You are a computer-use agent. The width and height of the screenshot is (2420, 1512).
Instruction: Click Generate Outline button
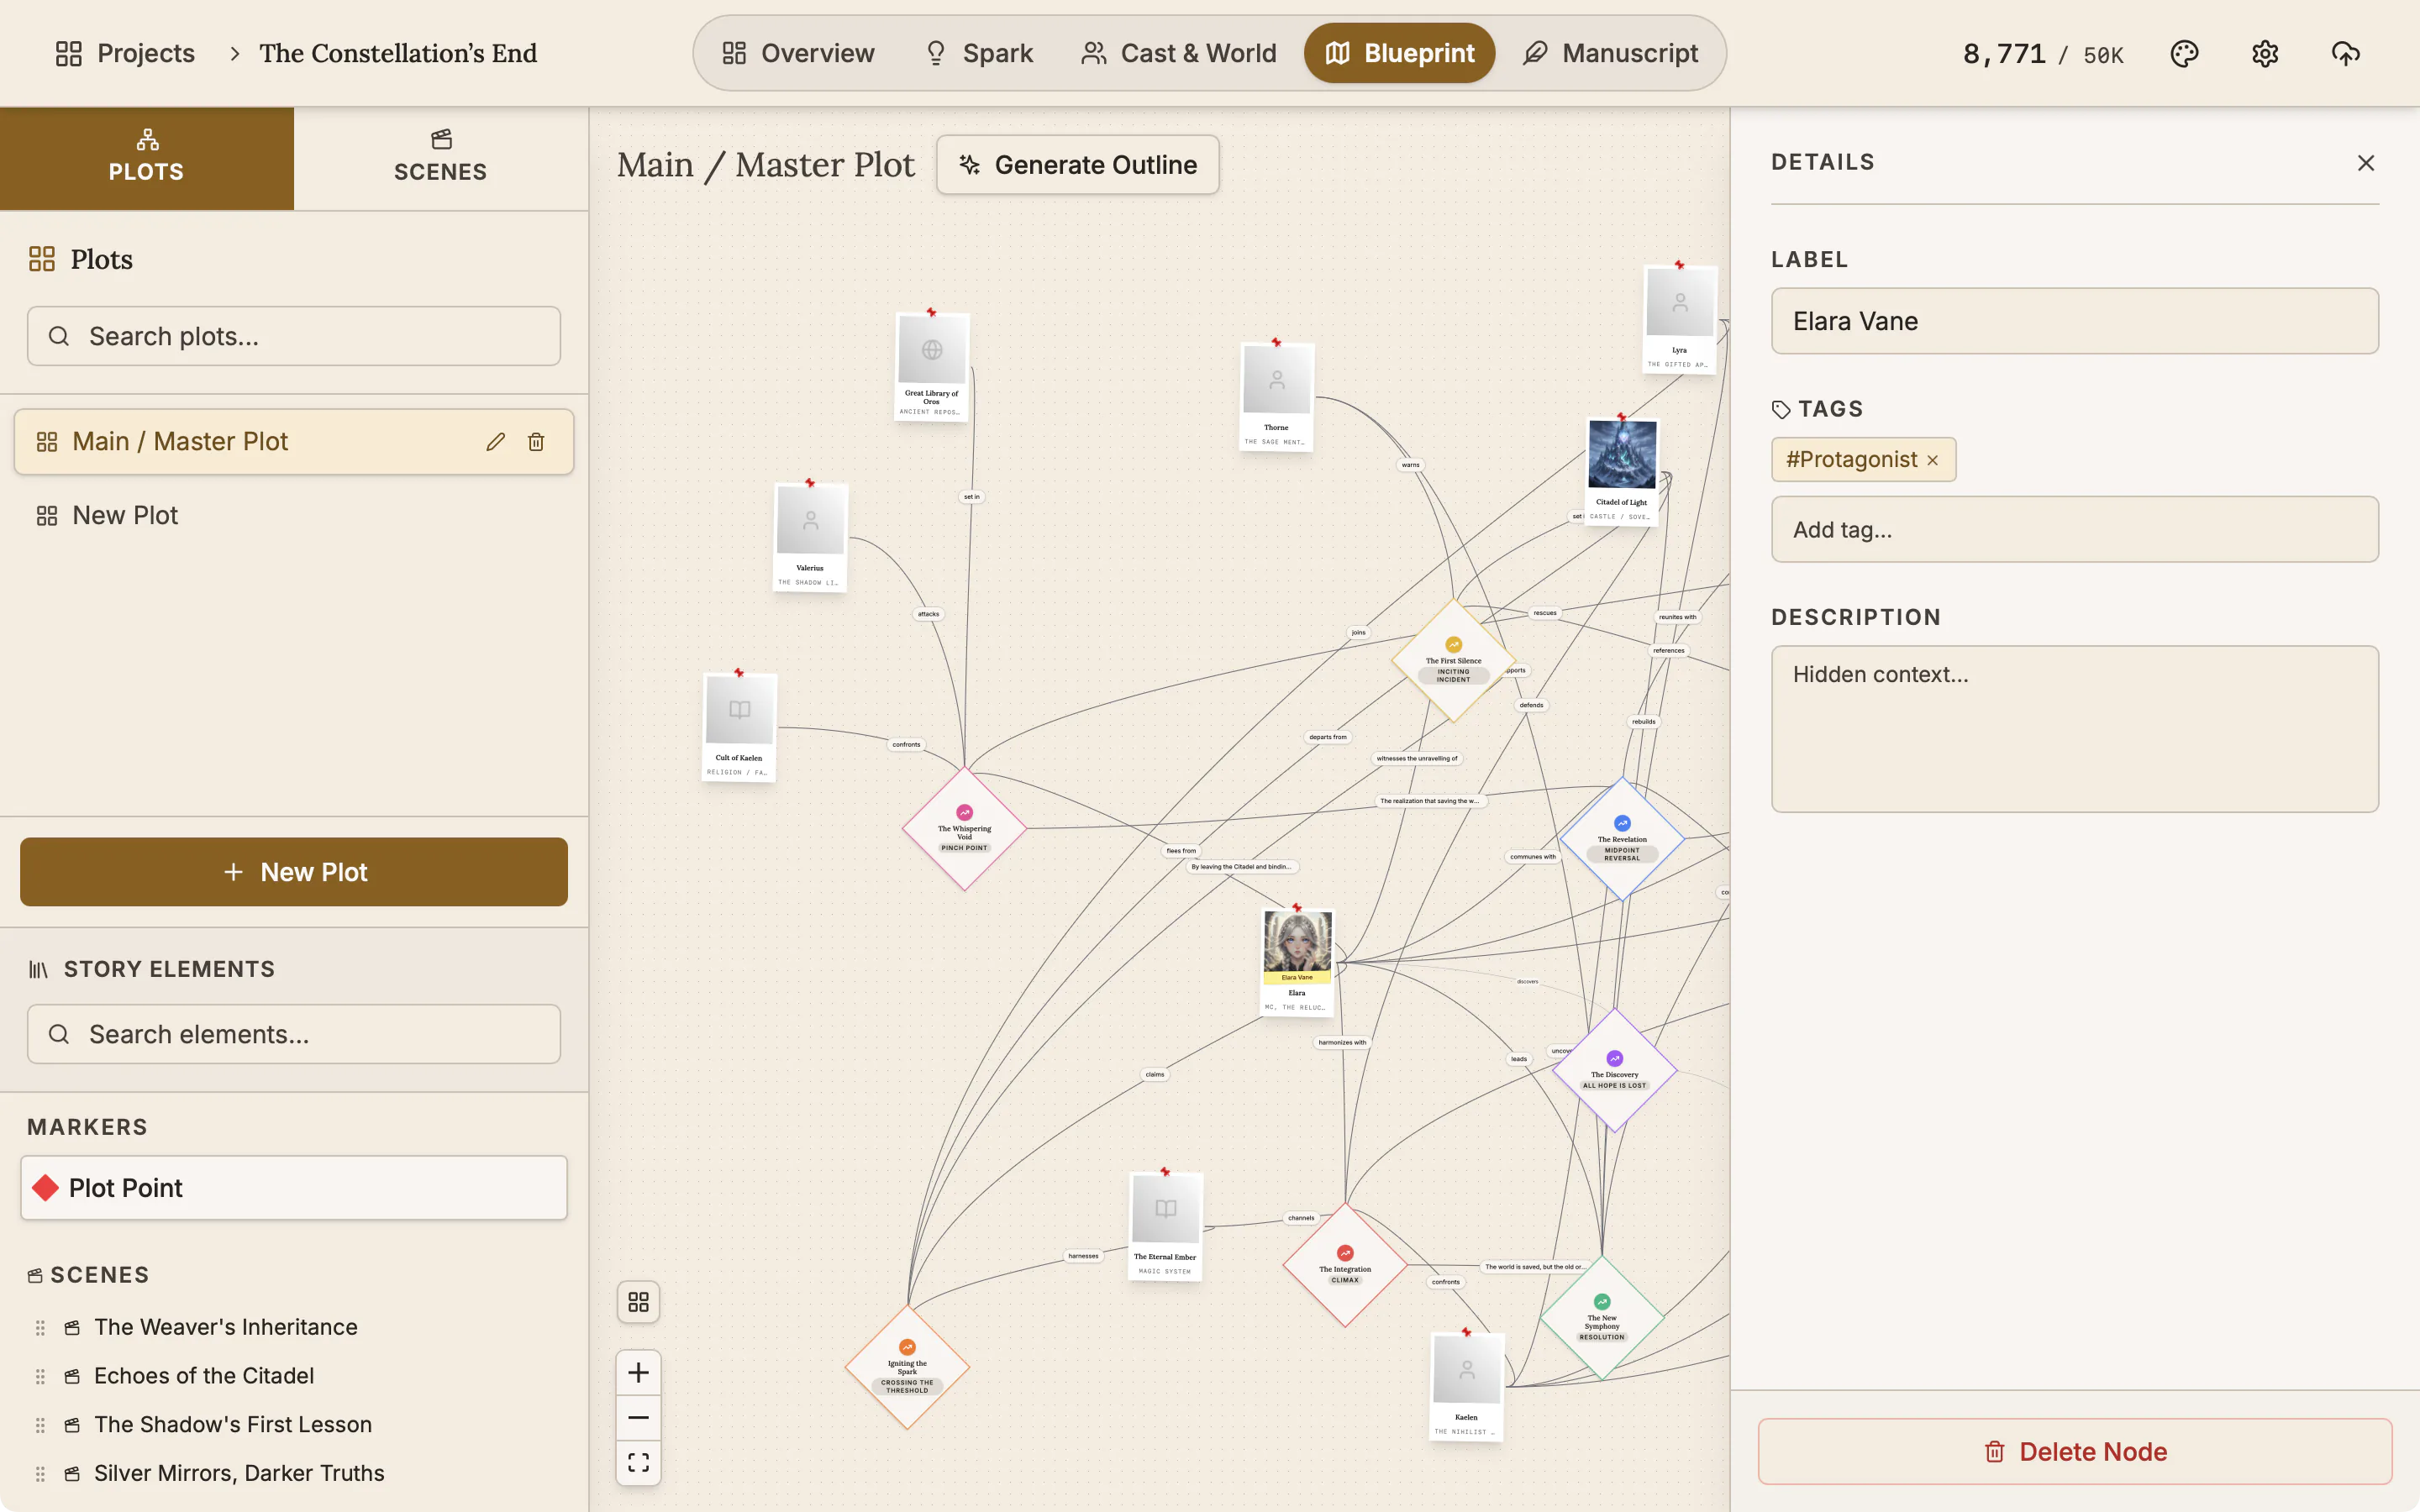tap(1077, 165)
